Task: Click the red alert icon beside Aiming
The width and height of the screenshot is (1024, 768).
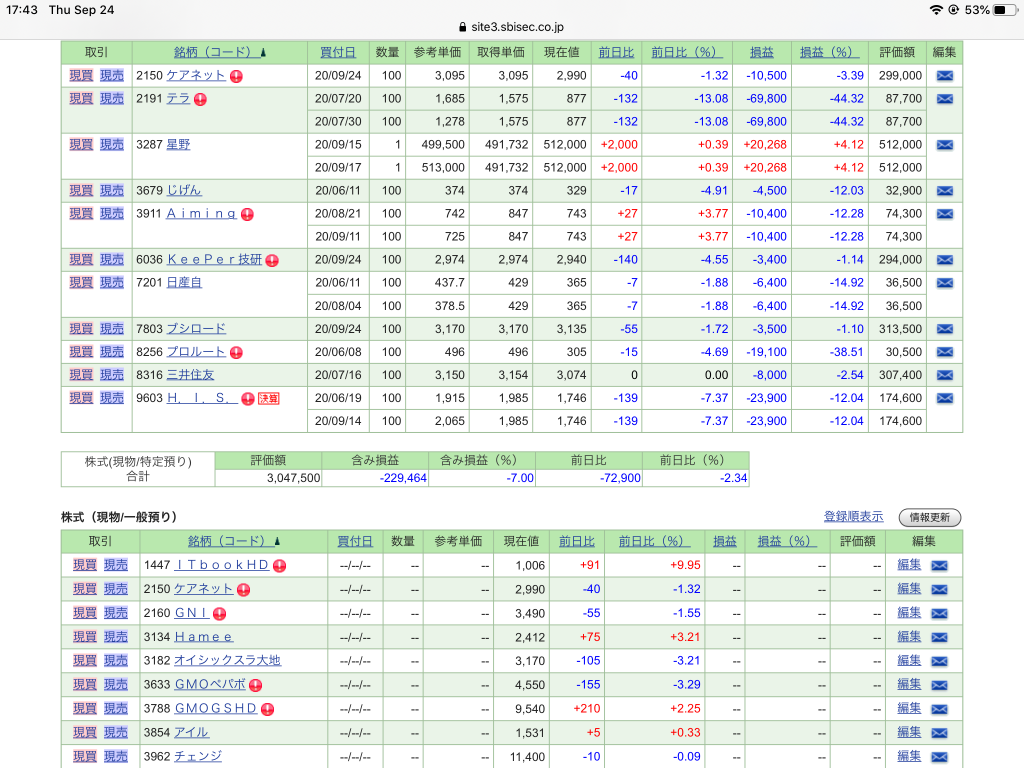Action: coord(247,214)
